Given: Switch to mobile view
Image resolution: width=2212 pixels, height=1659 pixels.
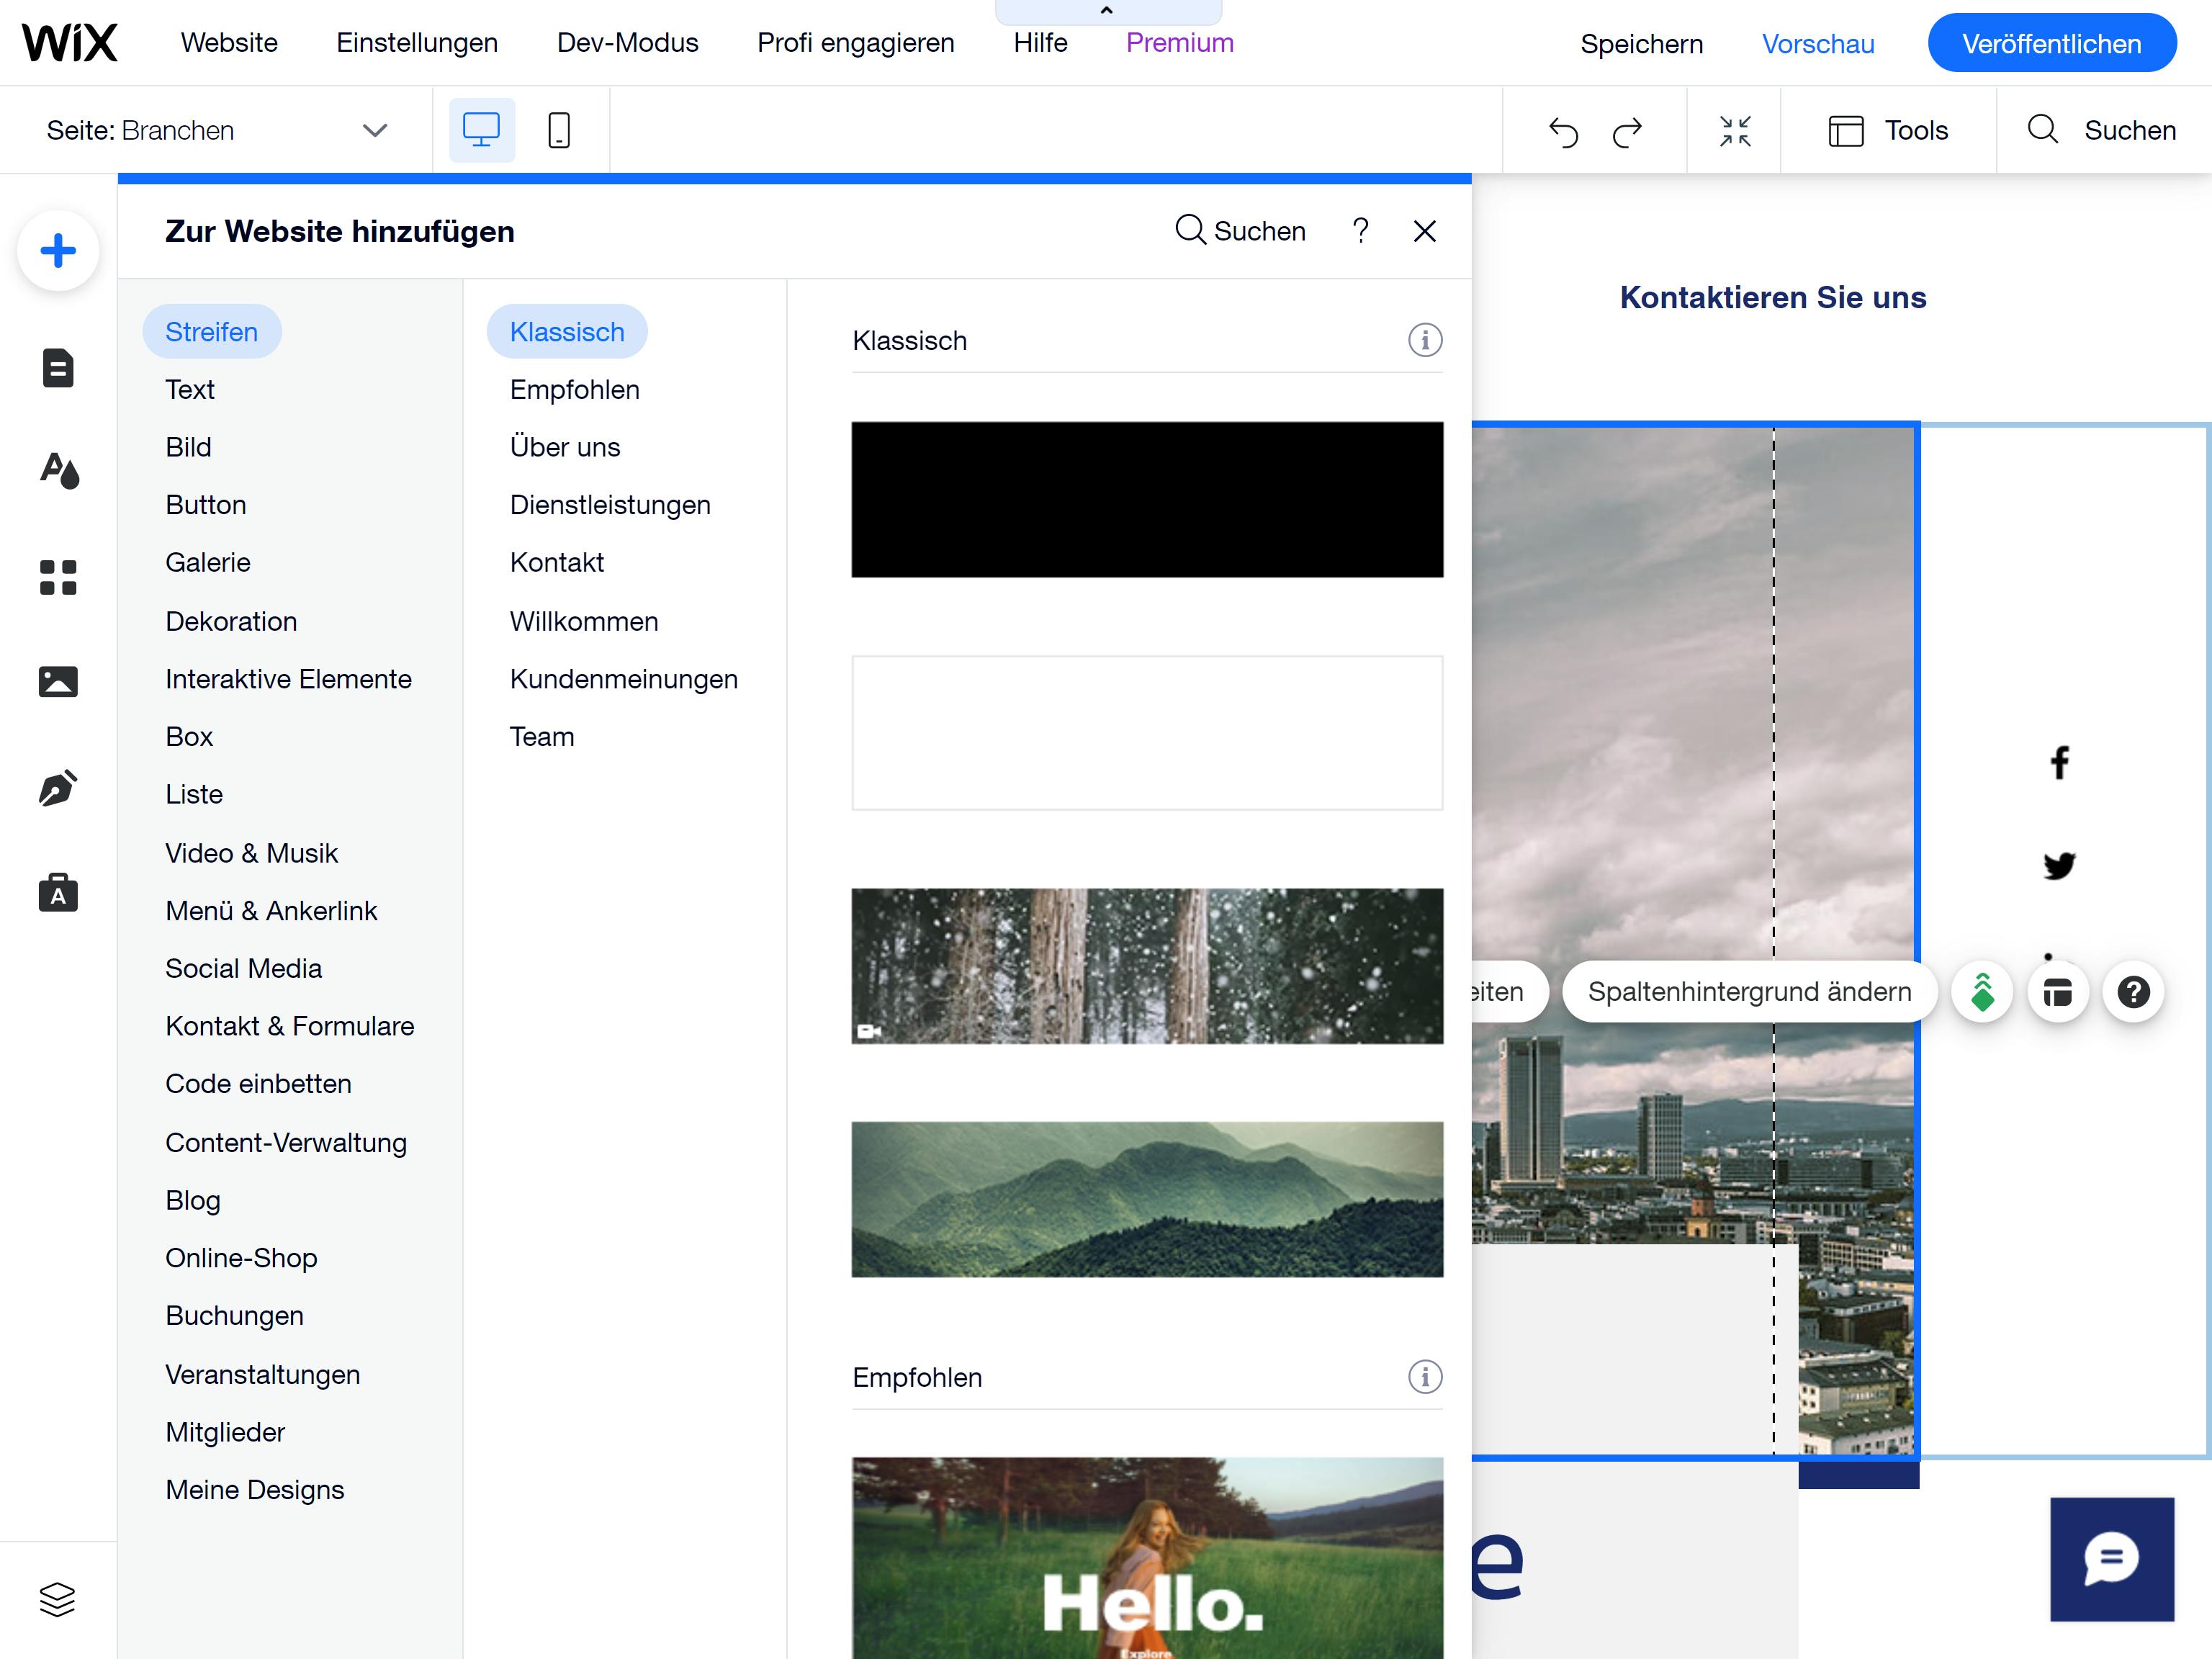Looking at the screenshot, I should coord(559,131).
